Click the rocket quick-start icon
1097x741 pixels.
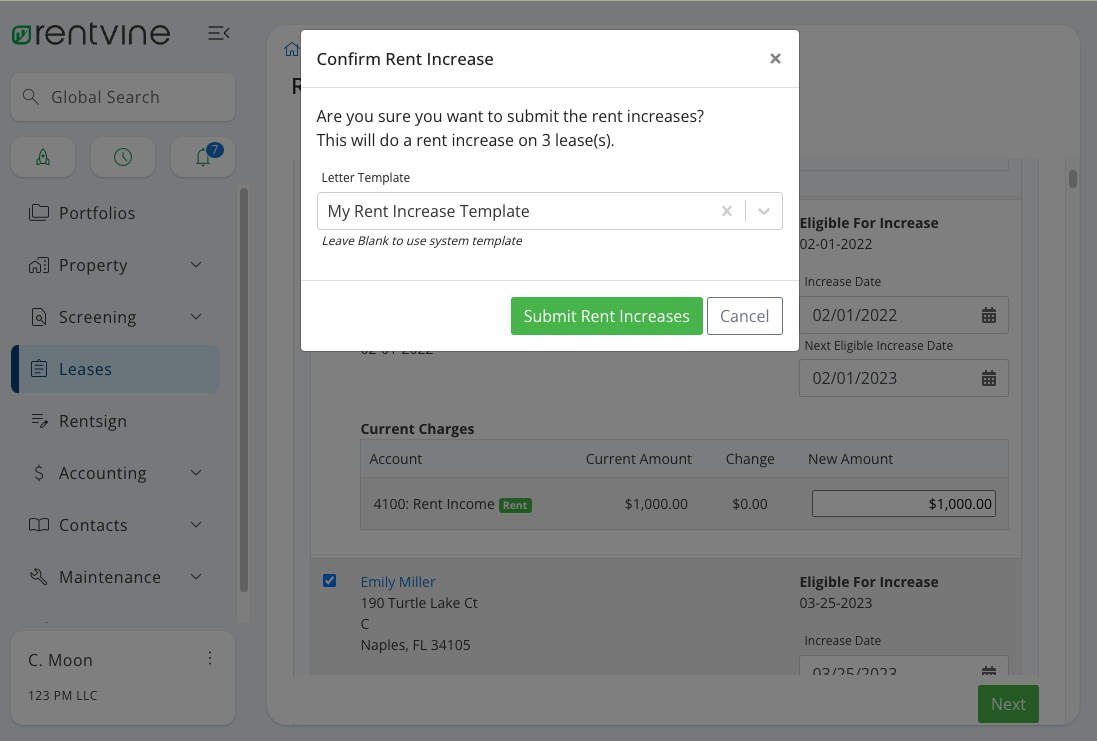pos(43,157)
